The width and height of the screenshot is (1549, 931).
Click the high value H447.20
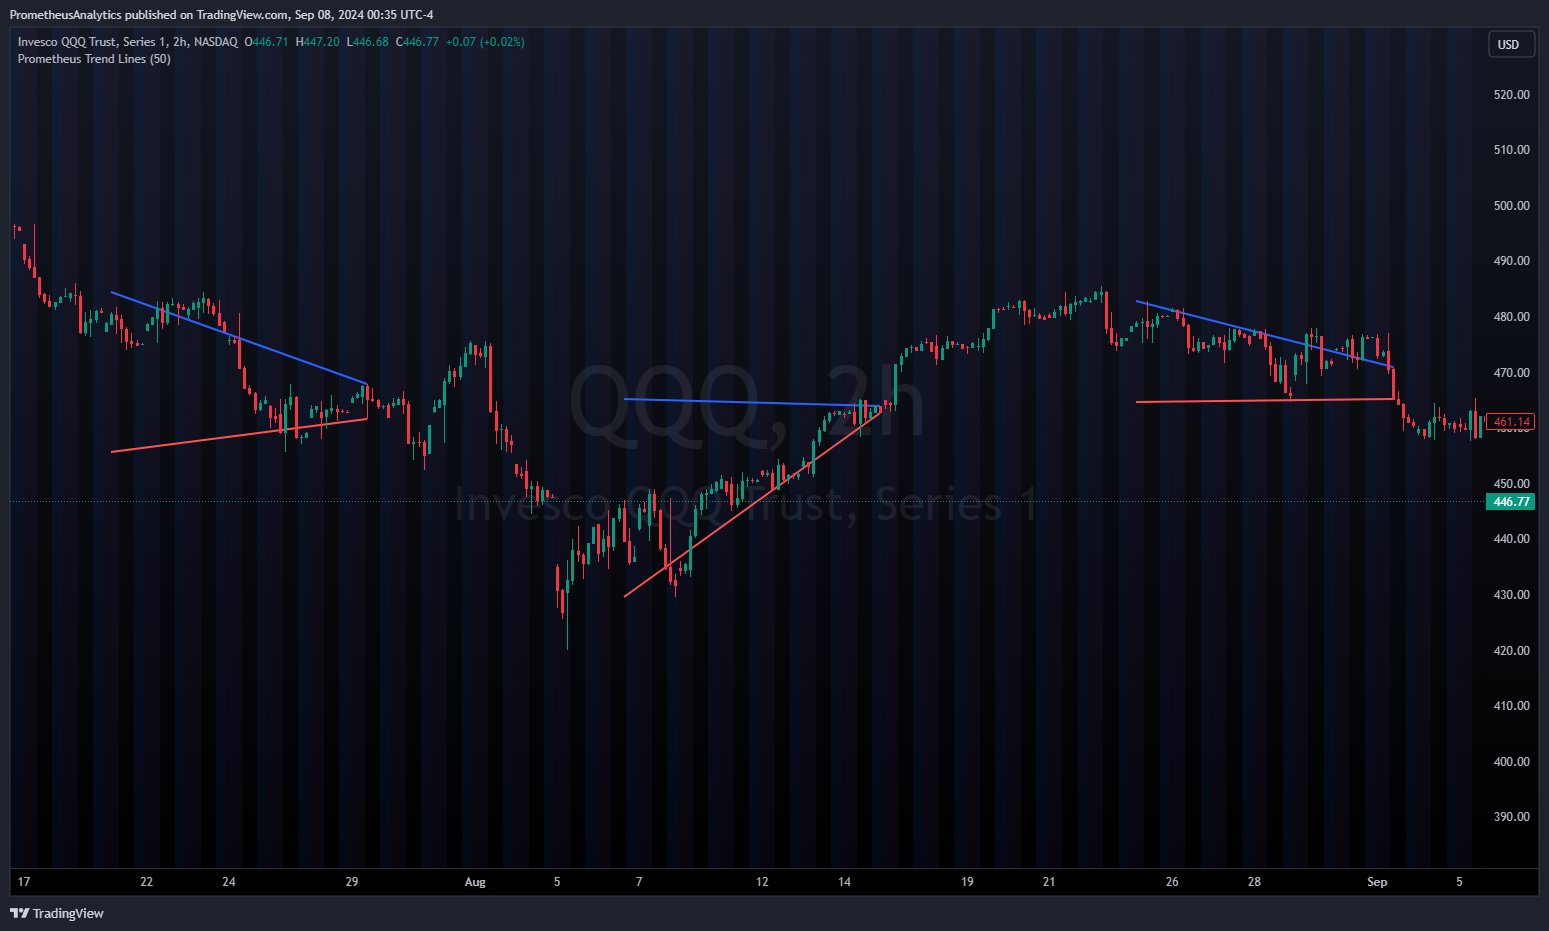[x=317, y=42]
